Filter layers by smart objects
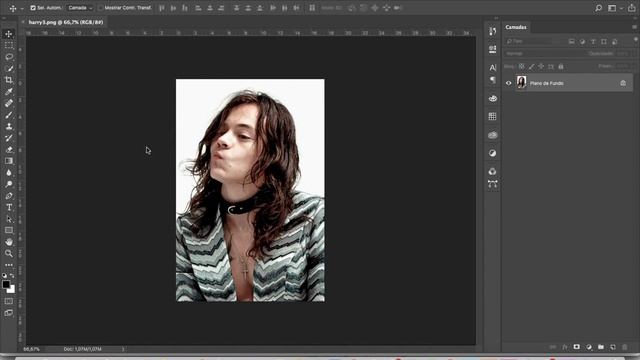Image resolution: width=640 pixels, height=360 pixels. (x=615, y=42)
